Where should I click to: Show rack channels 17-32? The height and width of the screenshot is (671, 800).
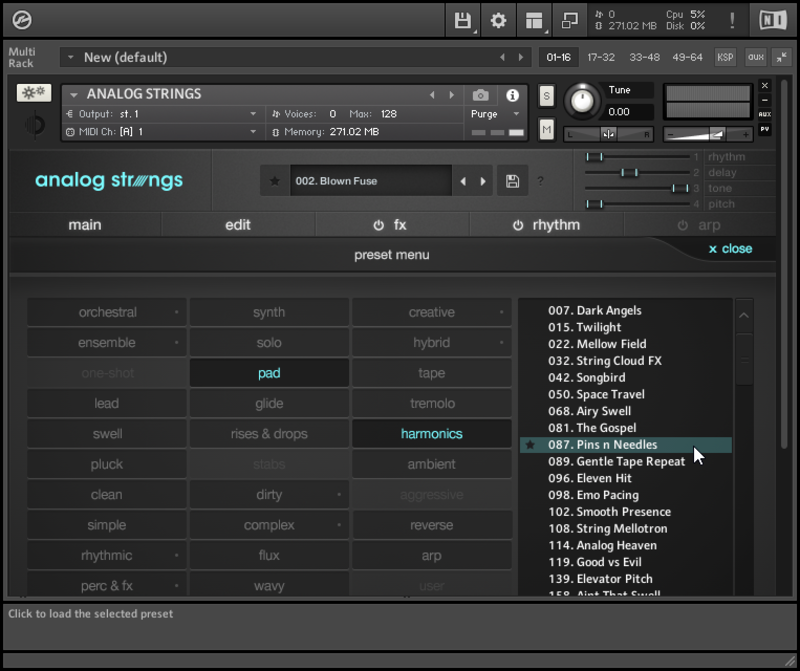[x=601, y=57]
